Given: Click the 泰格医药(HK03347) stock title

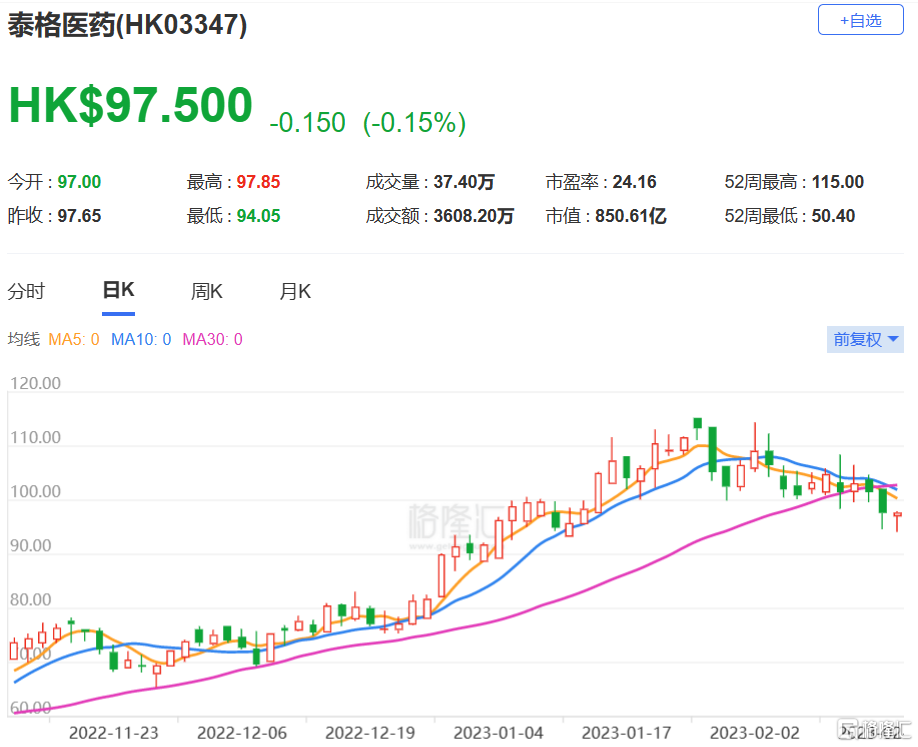Looking at the screenshot, I should (x=127, y=25).
